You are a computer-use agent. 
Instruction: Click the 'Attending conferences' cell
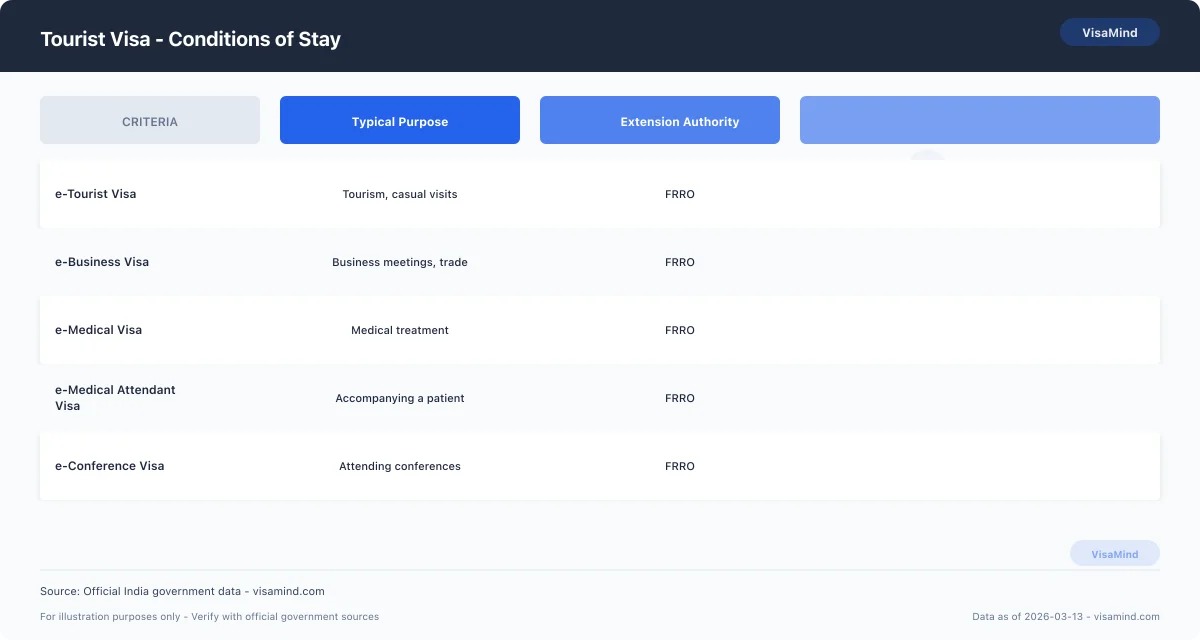coord(400,466)
